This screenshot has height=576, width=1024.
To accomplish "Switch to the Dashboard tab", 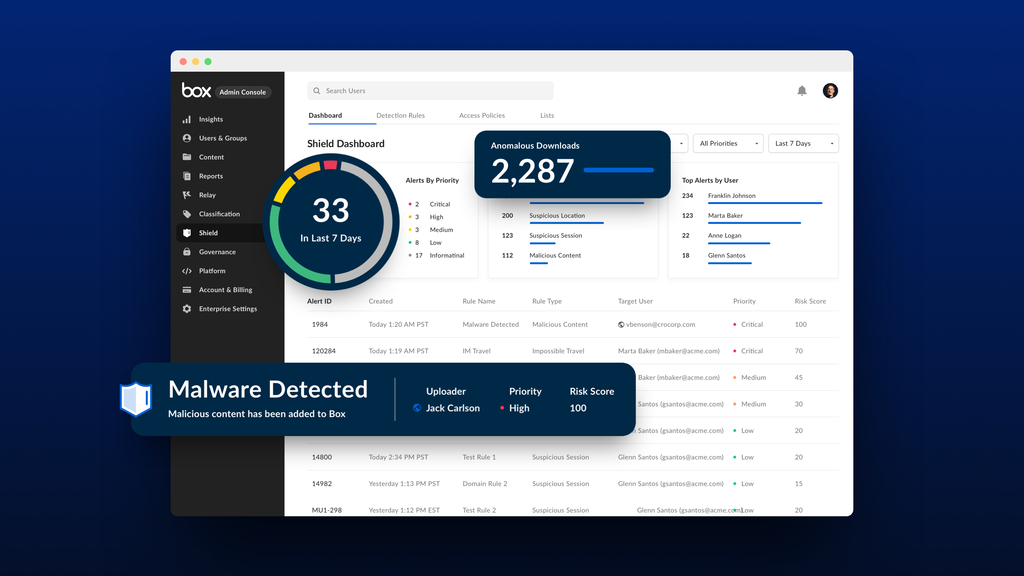I will tap(325, 116).
